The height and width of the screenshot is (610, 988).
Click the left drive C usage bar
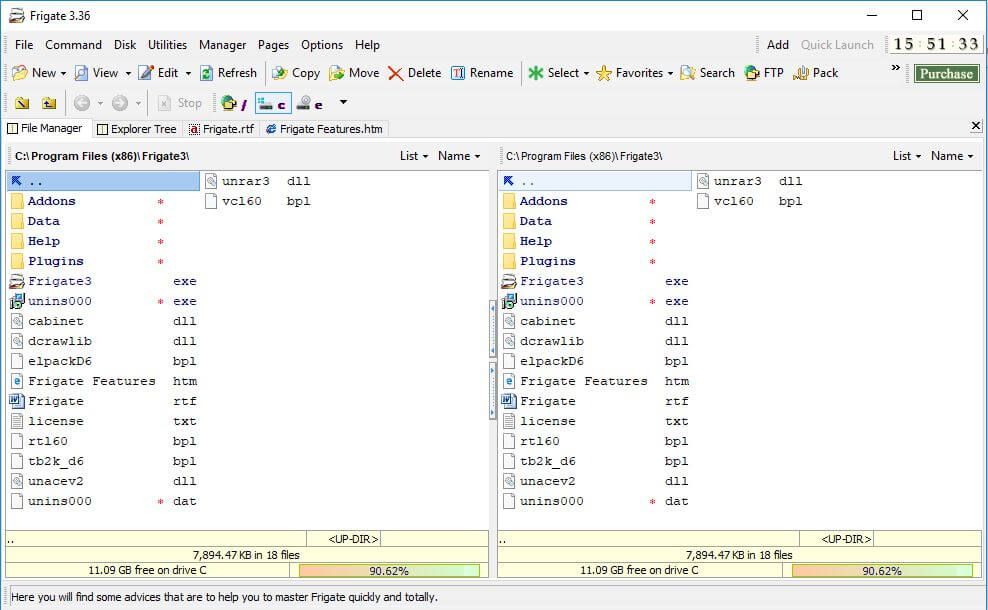click(x=389, y=571)
